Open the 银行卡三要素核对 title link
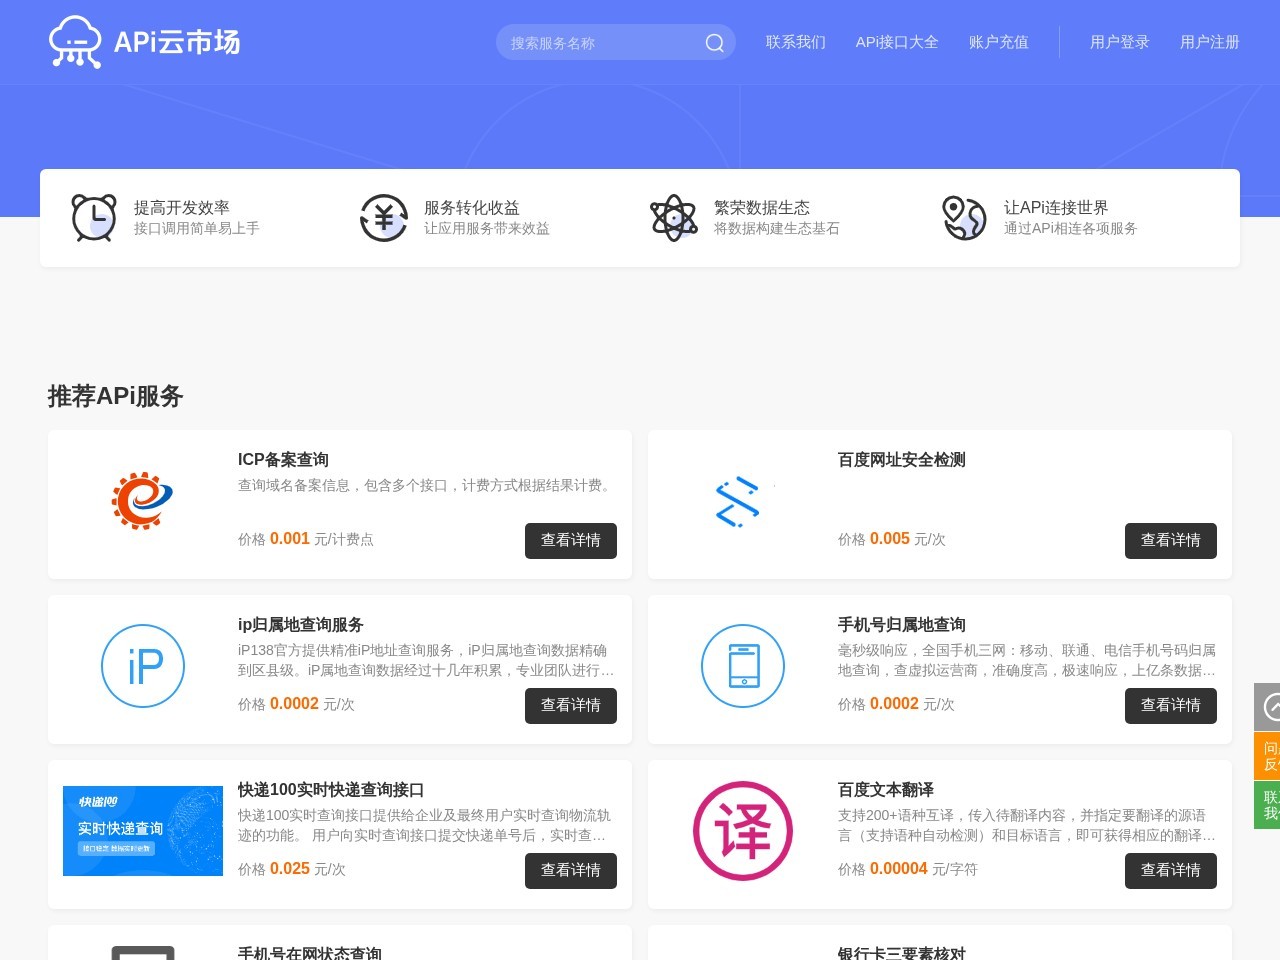 pyautogui.click(x=901, y=953)
